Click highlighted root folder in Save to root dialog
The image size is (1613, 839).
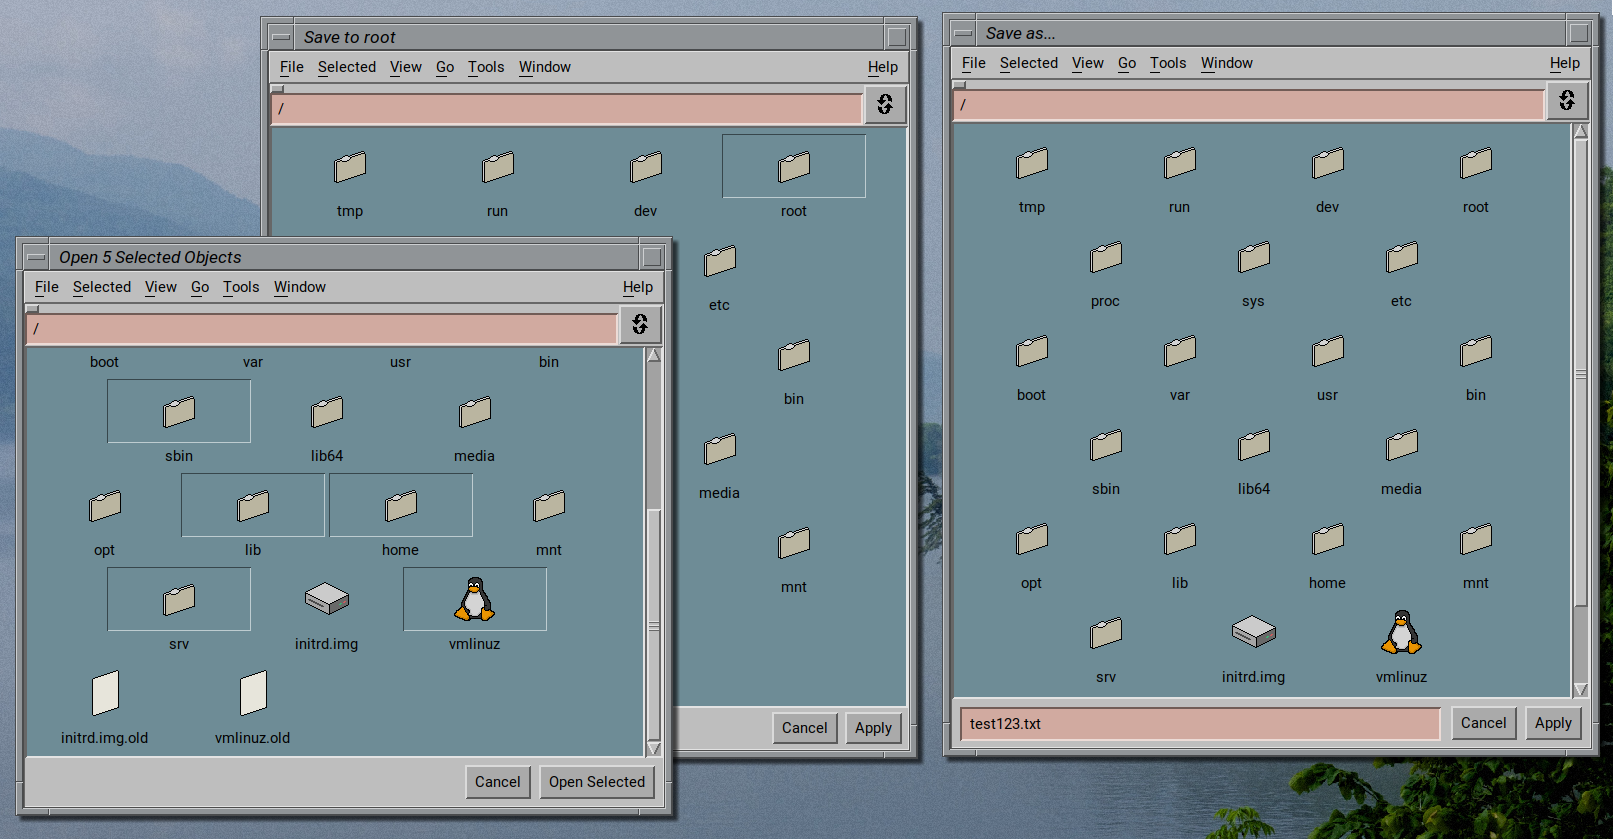pos(794,167)
